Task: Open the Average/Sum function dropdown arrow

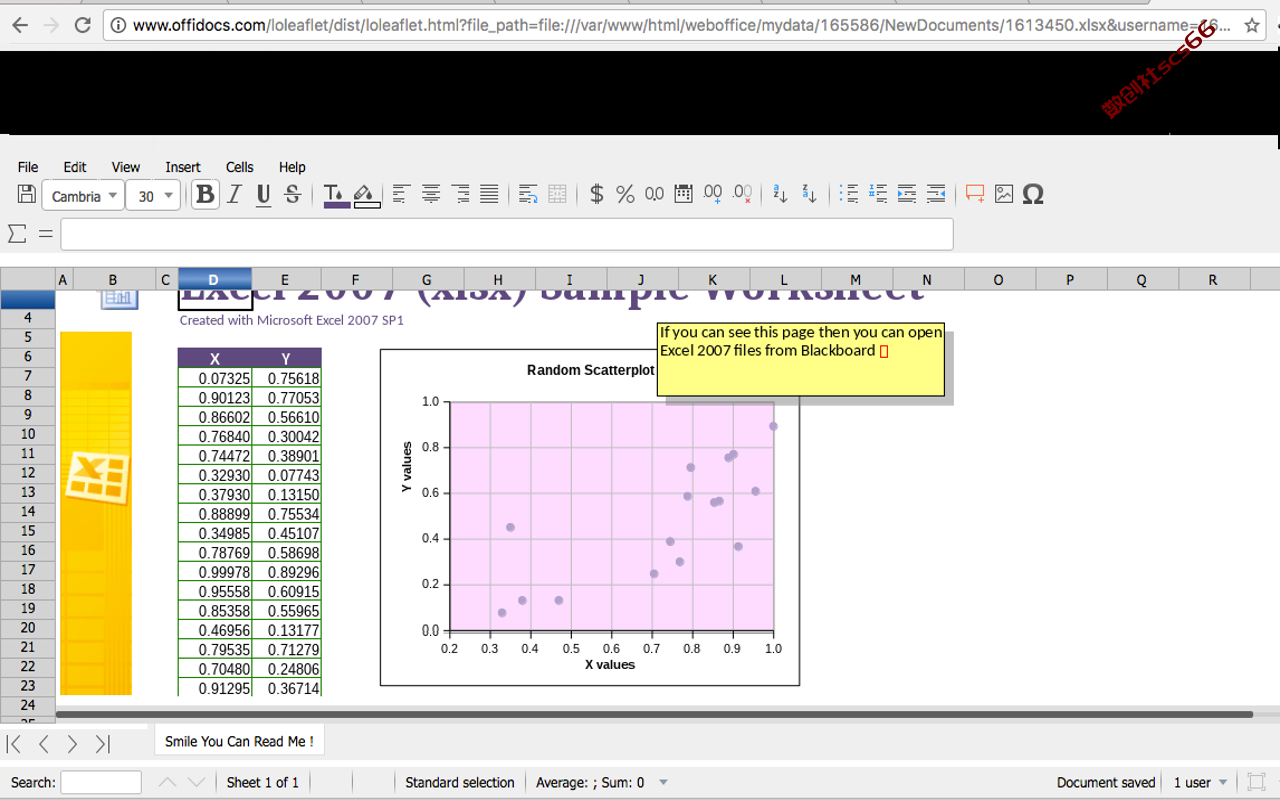Action: pos(663,782)
